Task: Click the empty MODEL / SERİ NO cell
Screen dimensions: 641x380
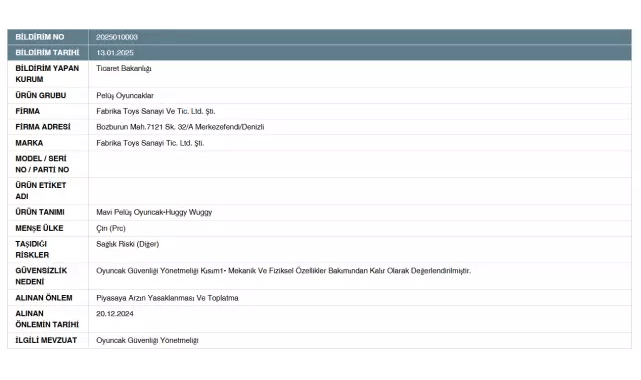Action: pyautogui.click(x=360, y=164)
